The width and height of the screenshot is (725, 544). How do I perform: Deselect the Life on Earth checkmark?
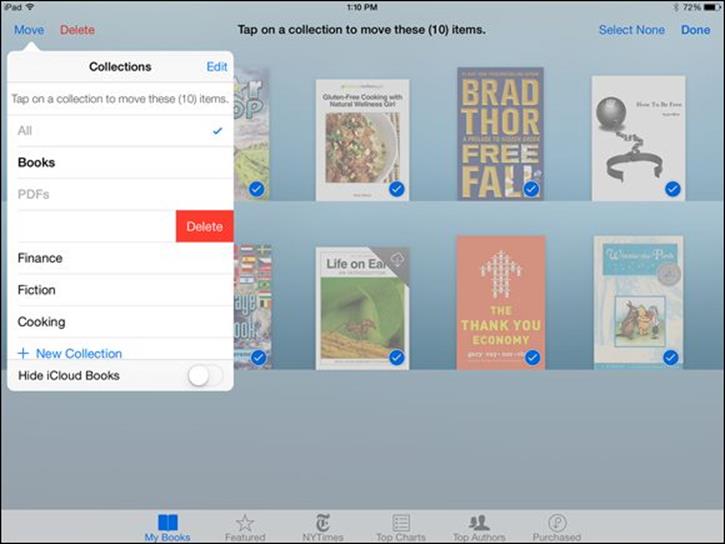(x=396, y=357)
